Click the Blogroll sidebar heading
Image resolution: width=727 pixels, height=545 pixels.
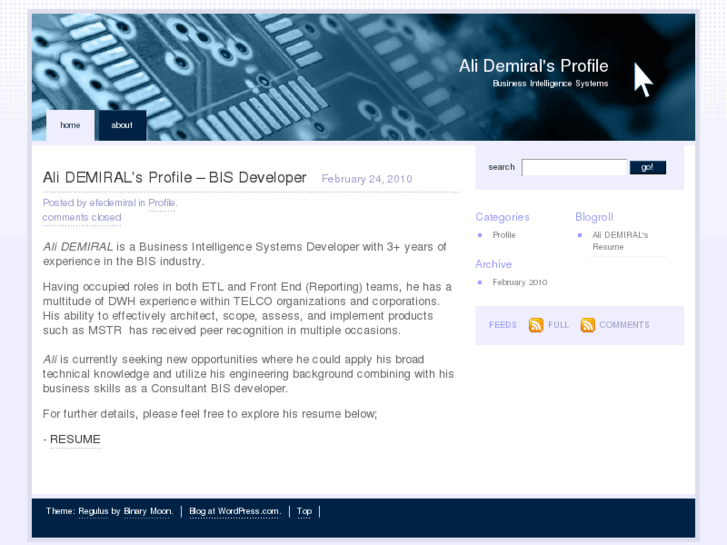(x=594, y=217)
